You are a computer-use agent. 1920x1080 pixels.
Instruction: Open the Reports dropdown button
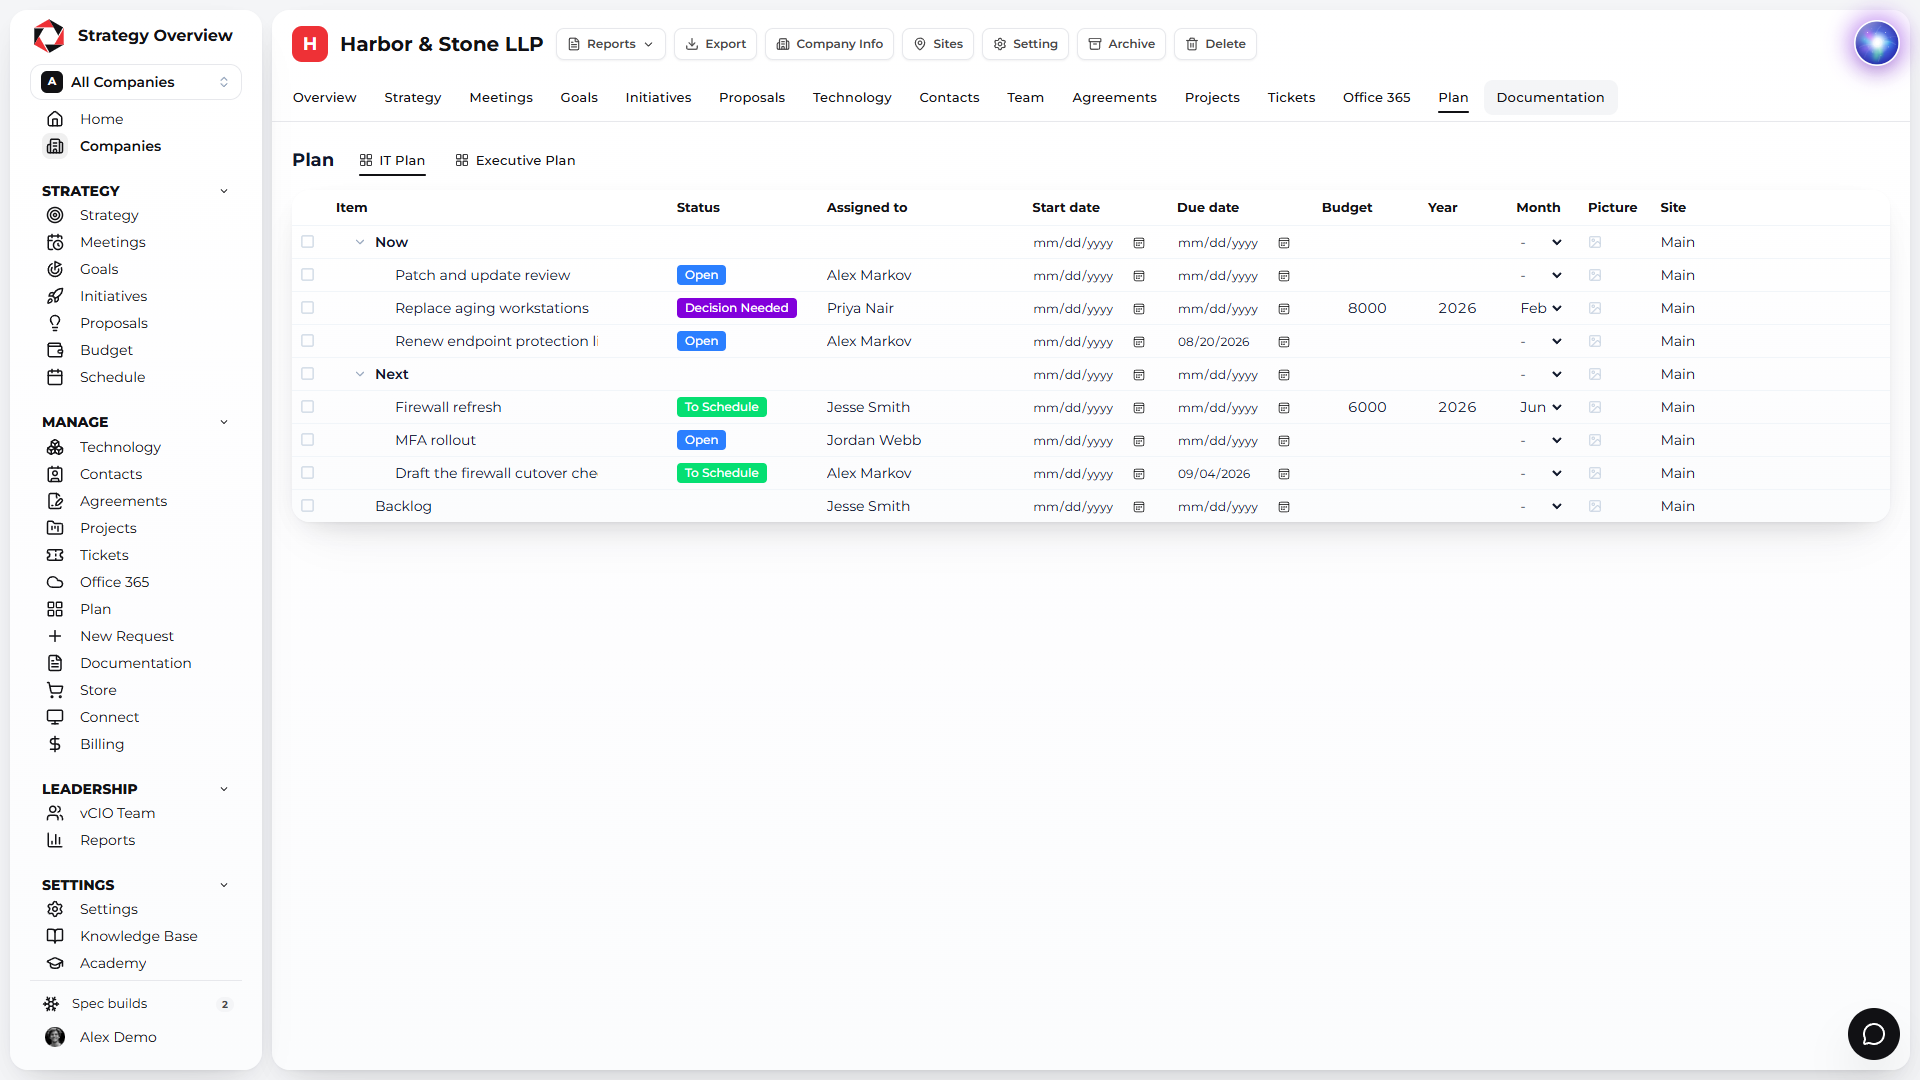(610, 44)
